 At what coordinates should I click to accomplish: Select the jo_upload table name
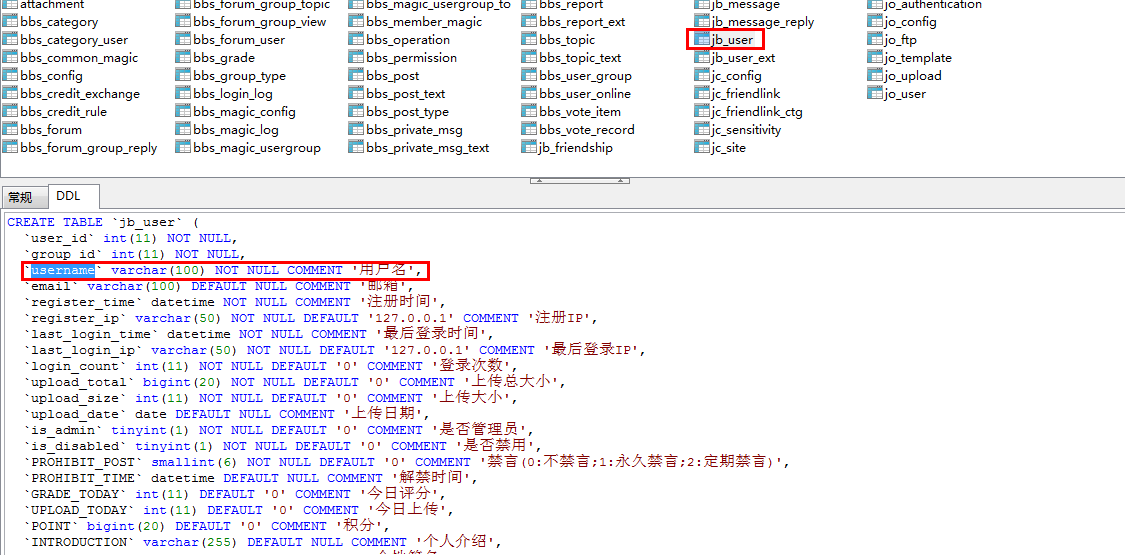click(913, 76)
